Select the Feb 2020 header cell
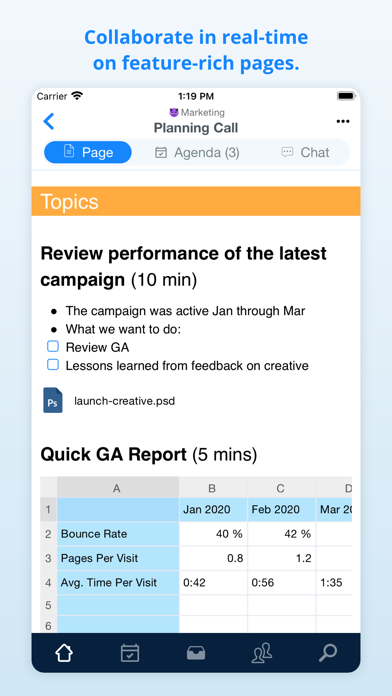 281,510
